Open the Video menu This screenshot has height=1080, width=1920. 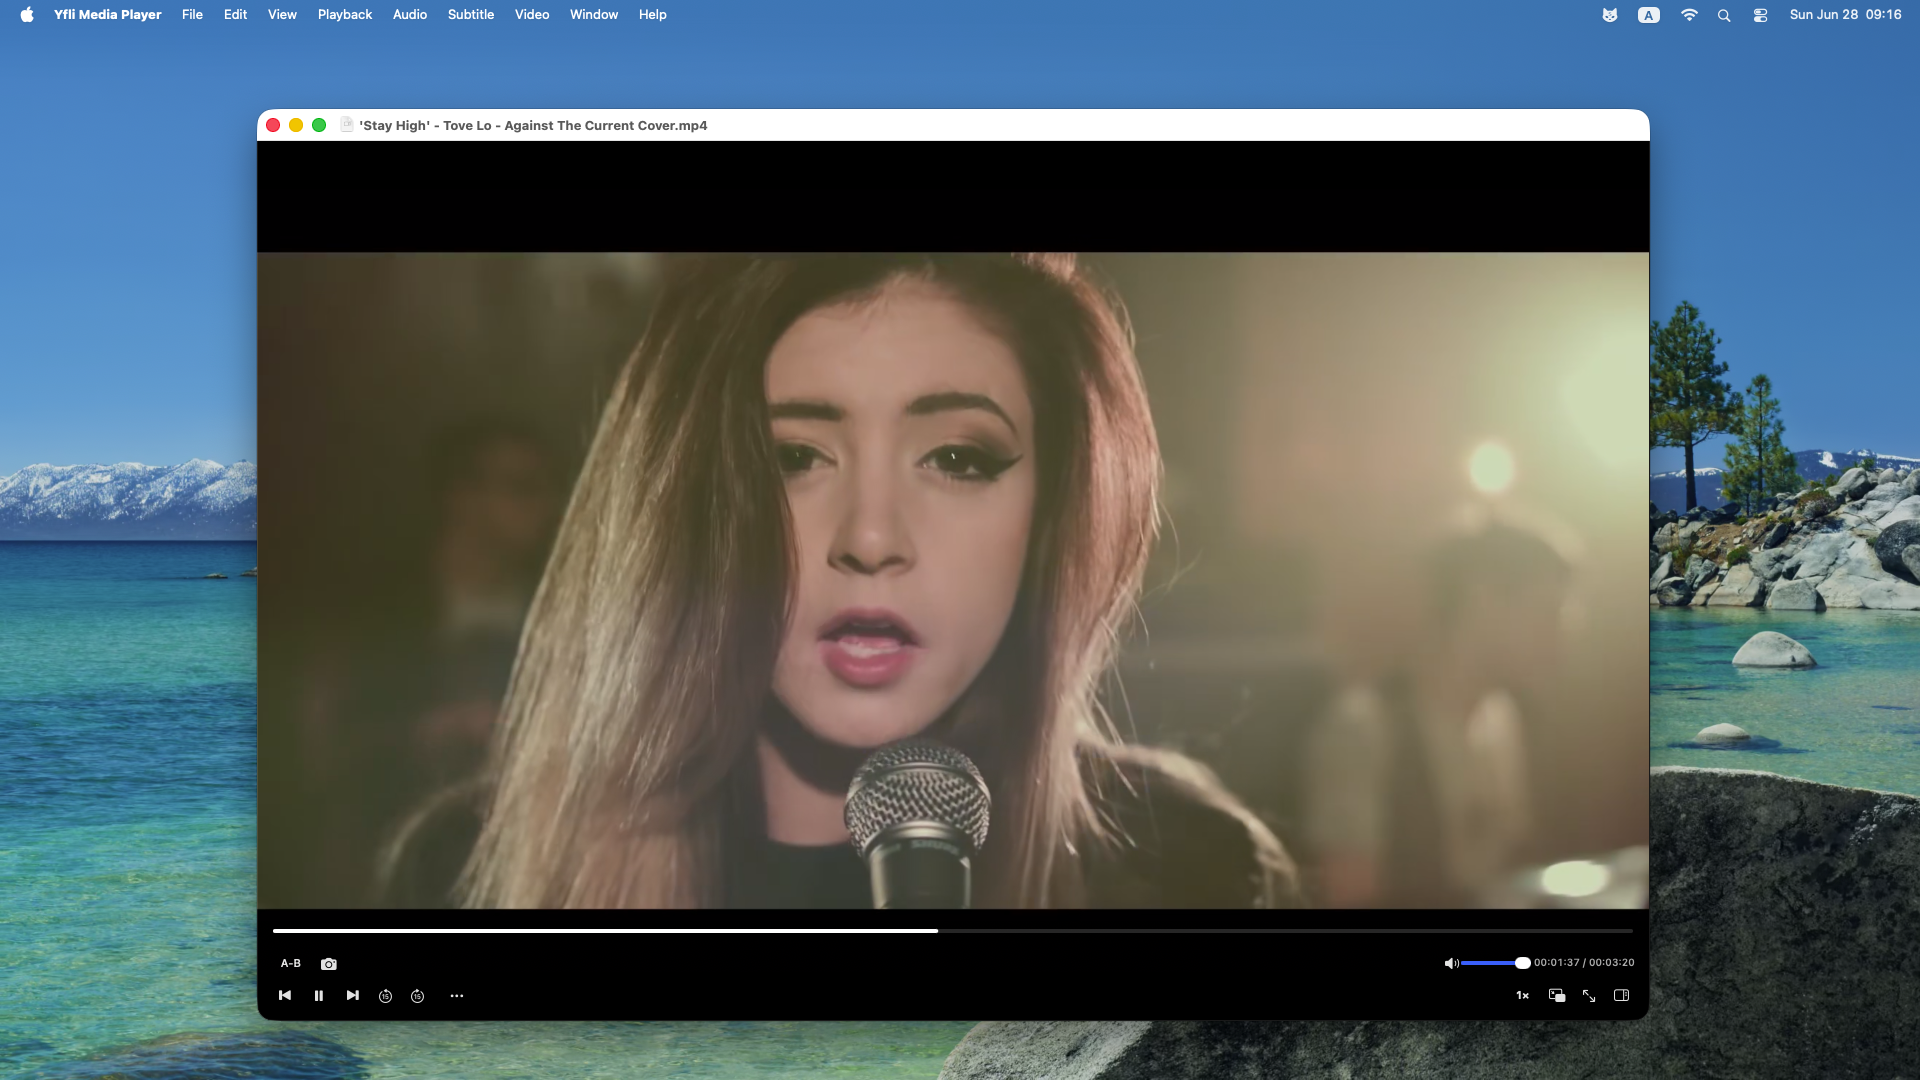532,14
